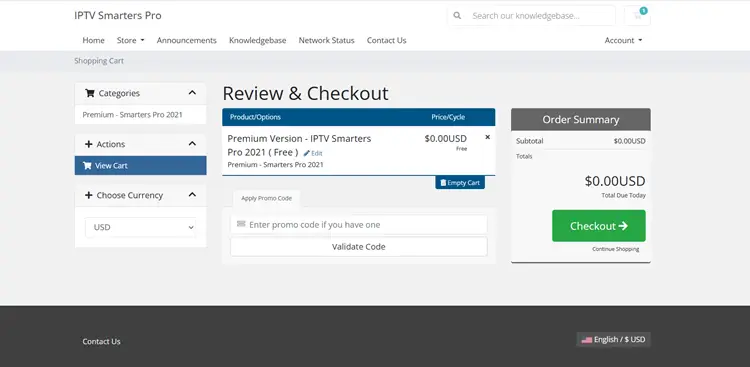Click the plus icon beside Actions

(88, 144)
